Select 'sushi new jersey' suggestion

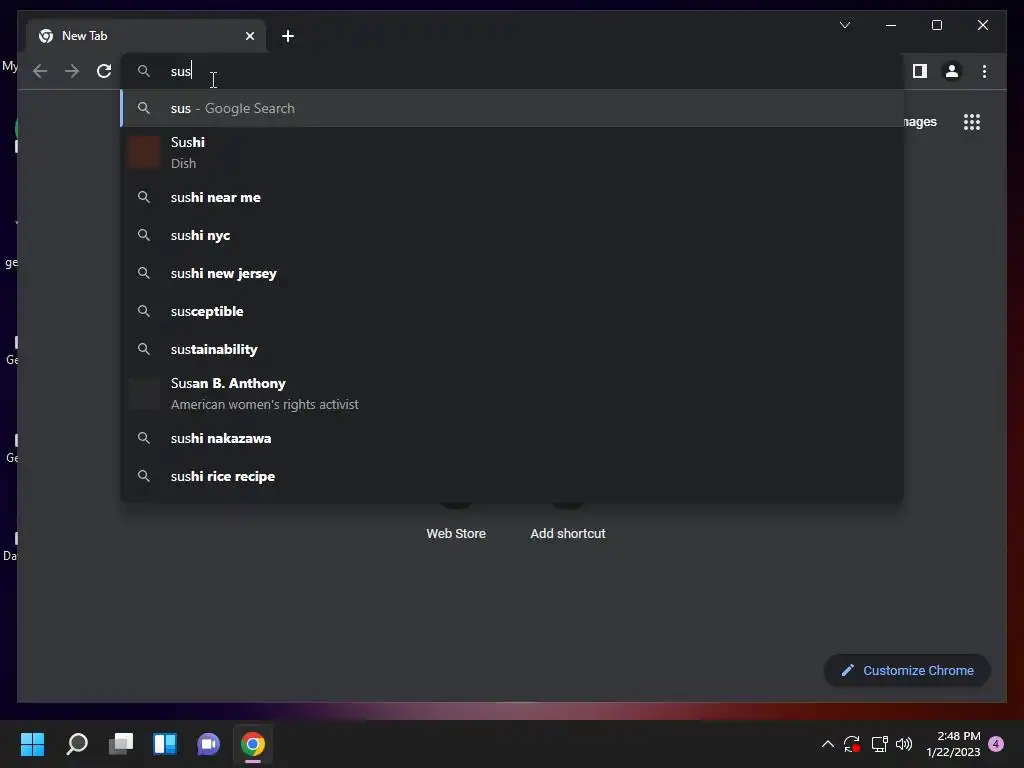(x=512, y=273)
